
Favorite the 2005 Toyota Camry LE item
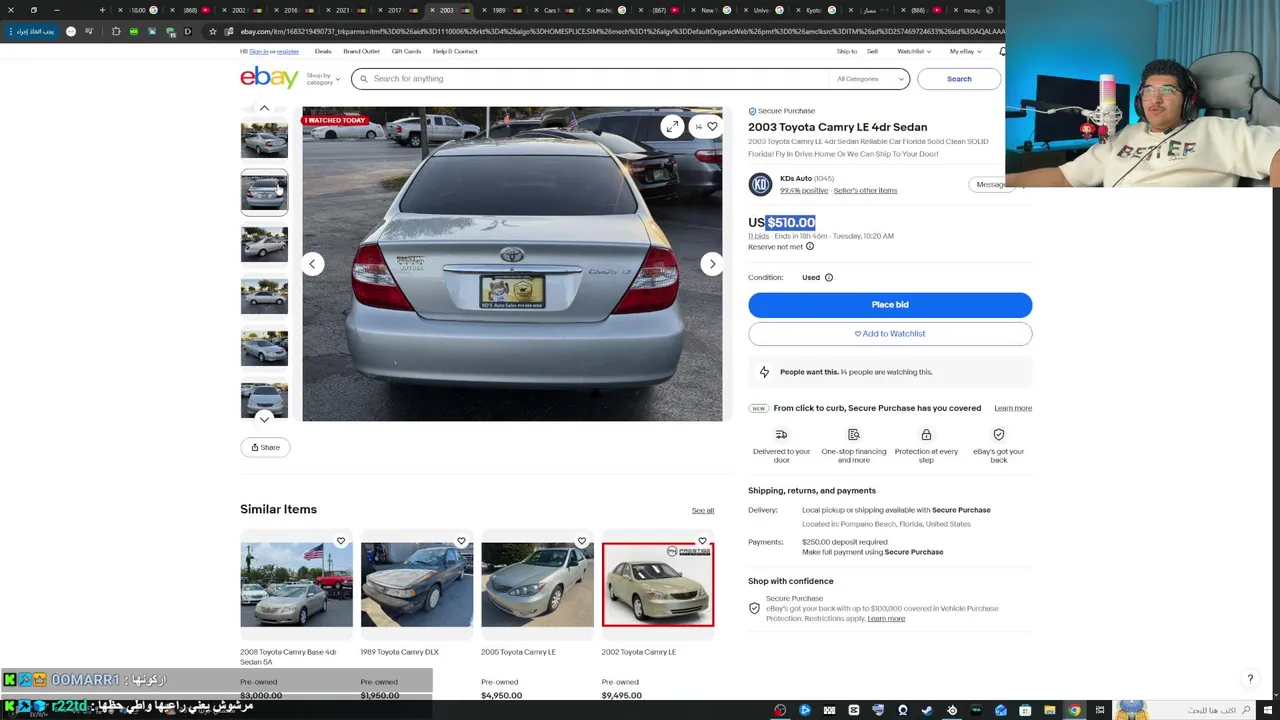(x=582, y=541)
